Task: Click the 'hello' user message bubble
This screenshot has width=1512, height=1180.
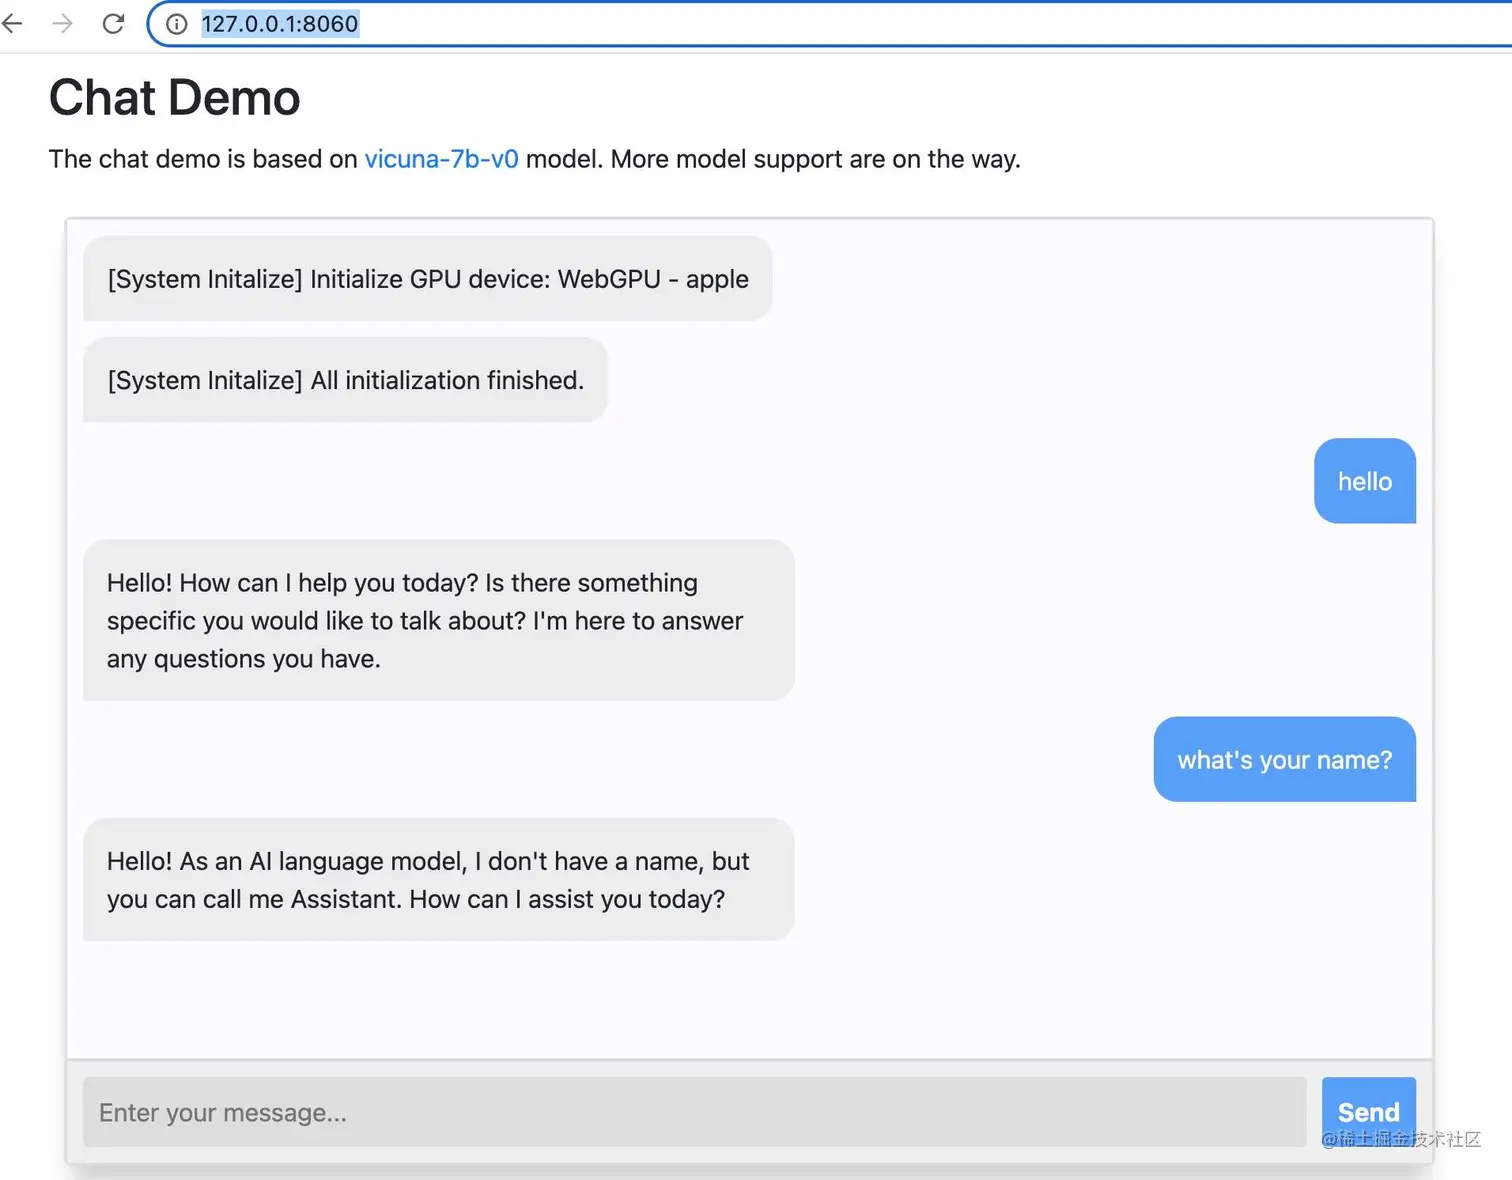Action: pos(1364,481)
